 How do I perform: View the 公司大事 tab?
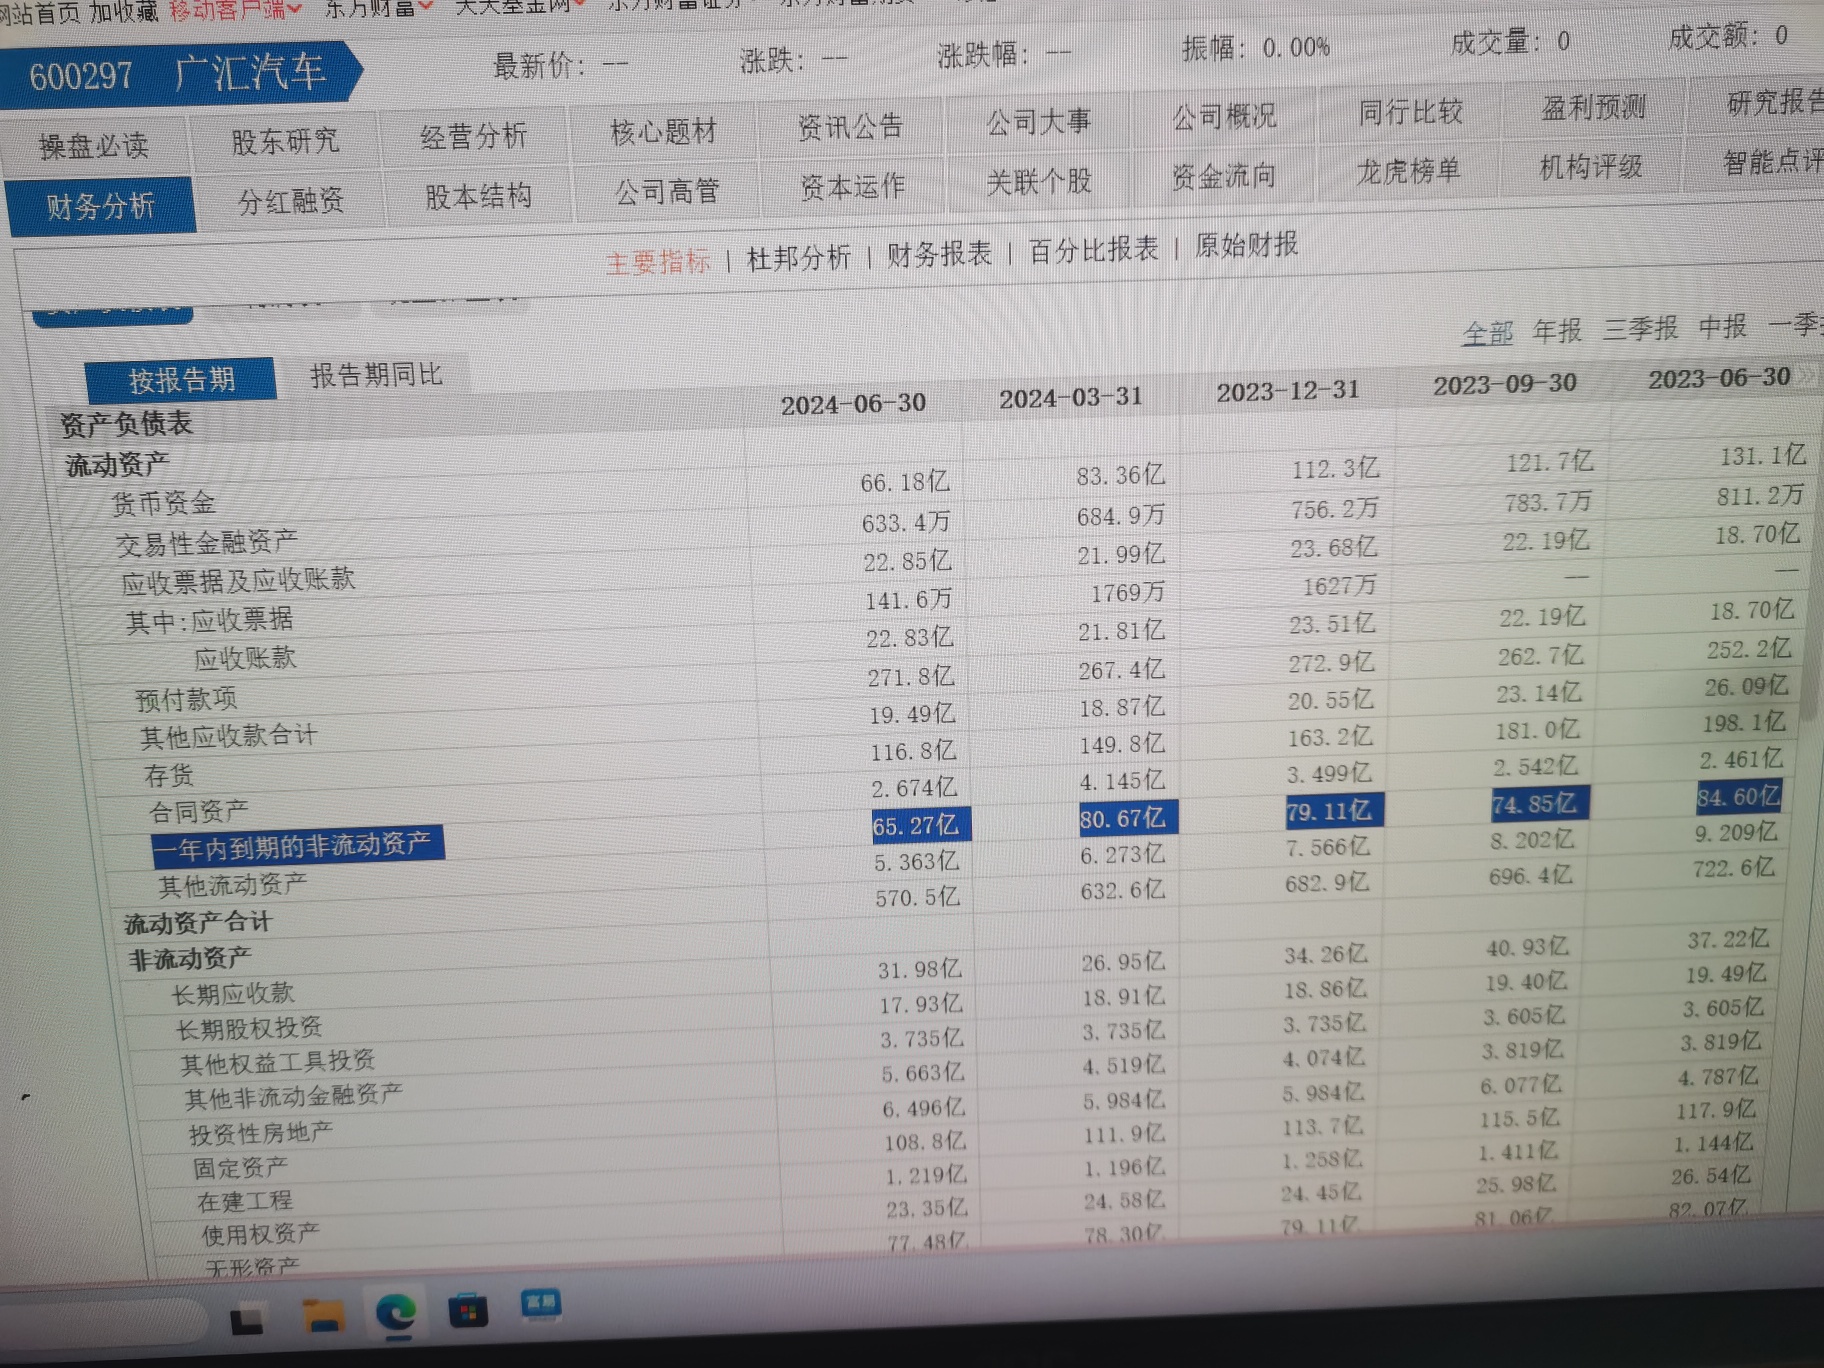point(1038,122)
